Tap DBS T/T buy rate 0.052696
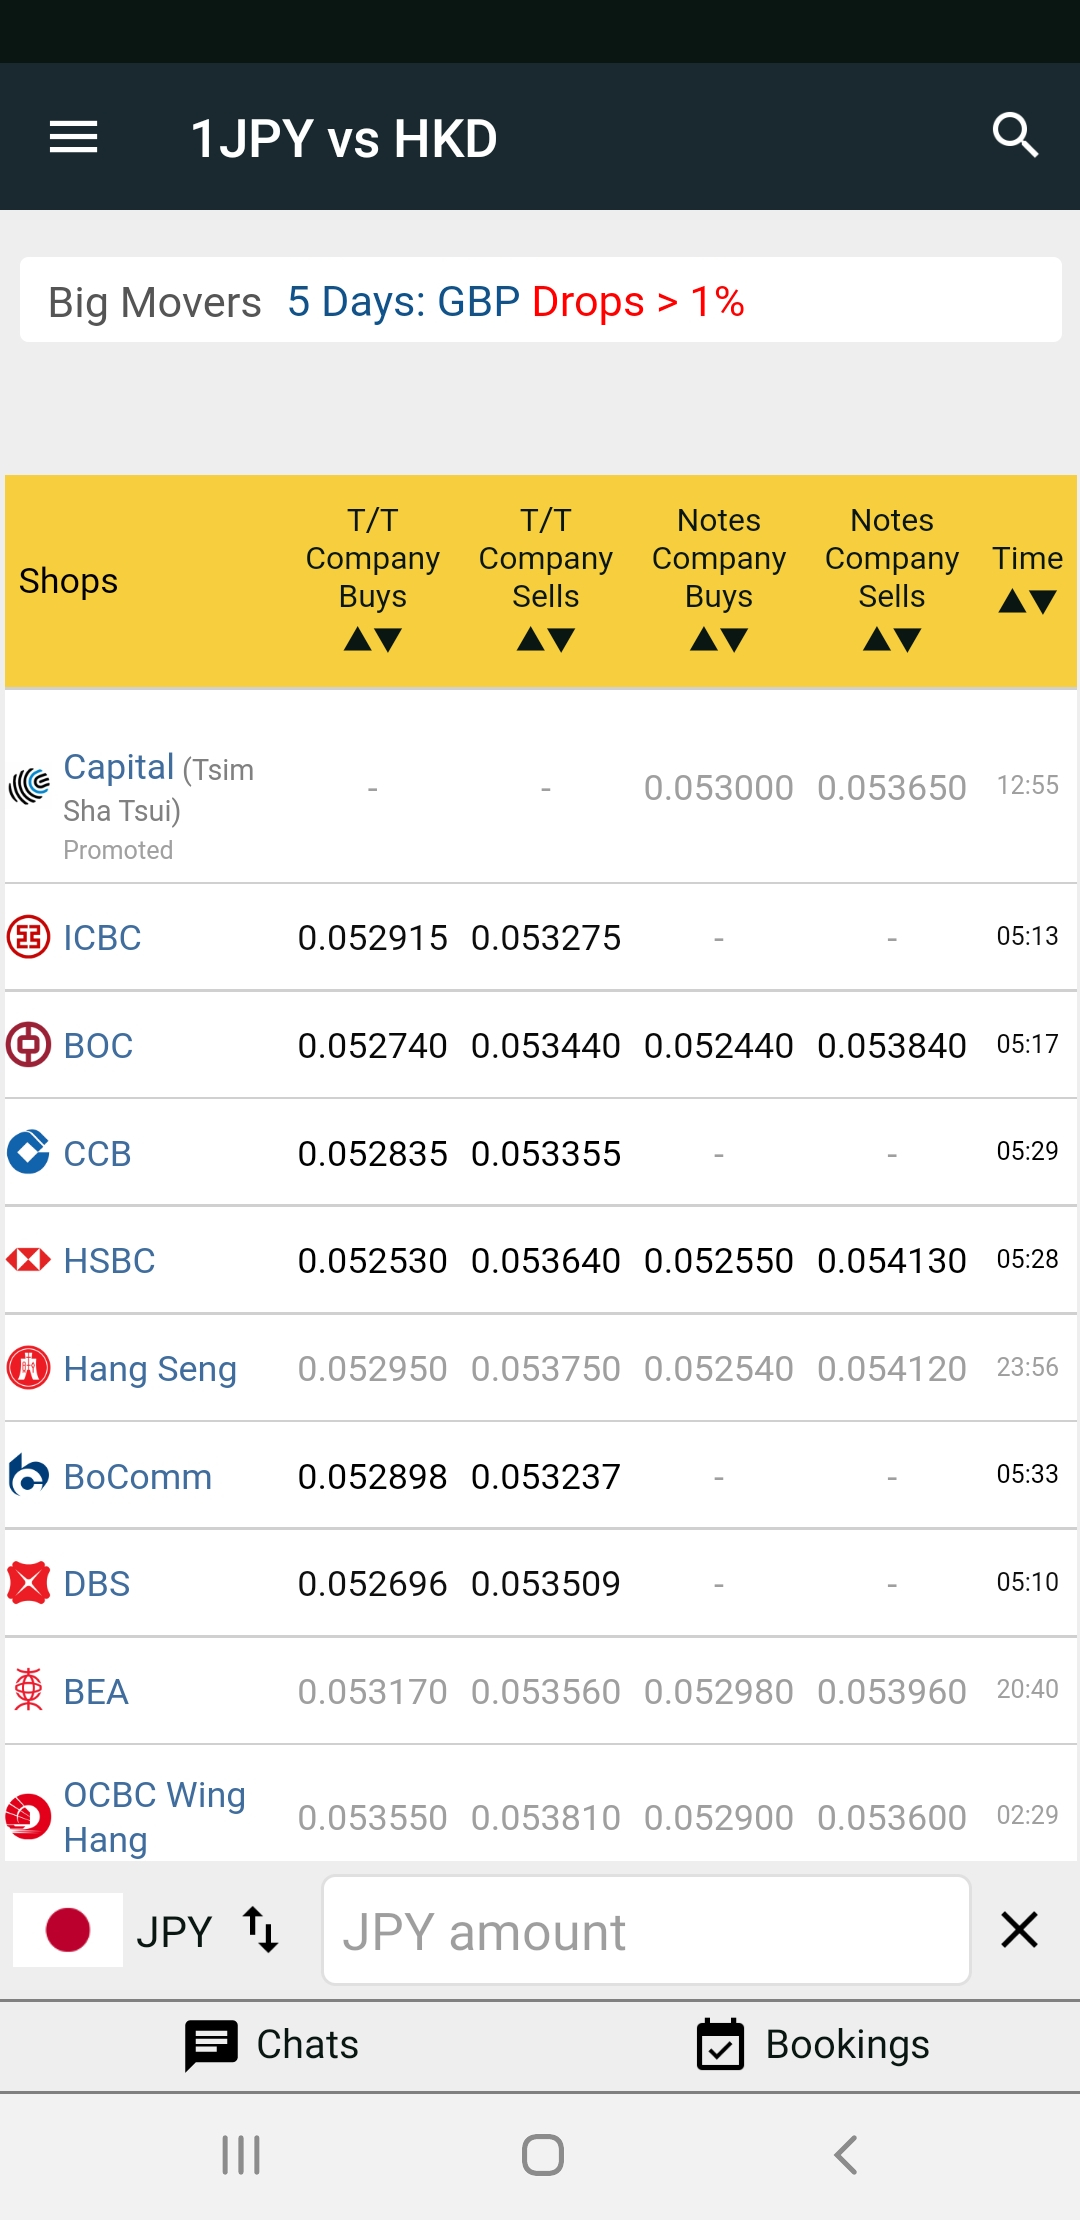Screen dimensions: 1080x2220 coord(373,1584)
